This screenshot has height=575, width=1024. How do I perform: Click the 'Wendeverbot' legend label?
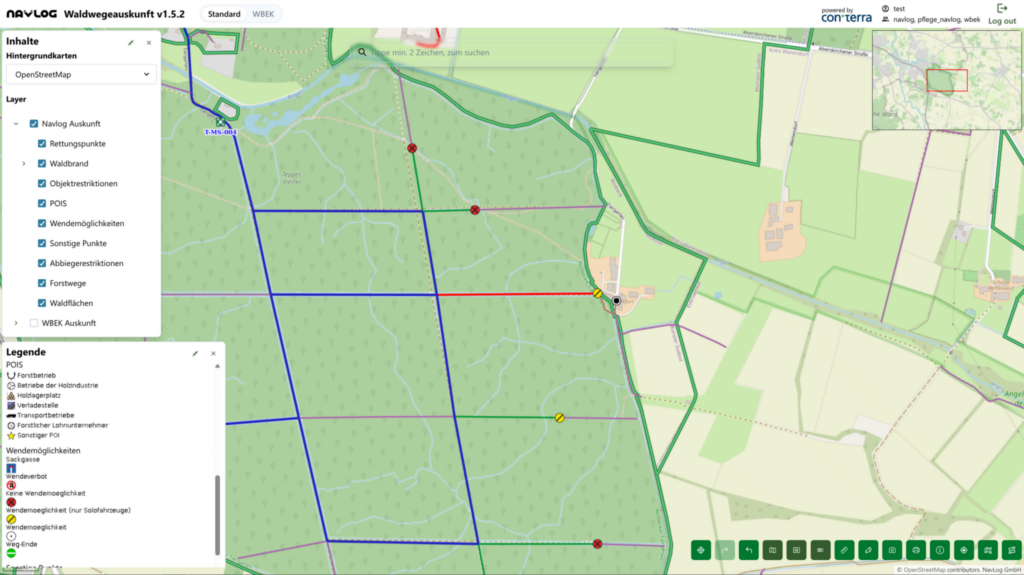click(x=26, y=476)
